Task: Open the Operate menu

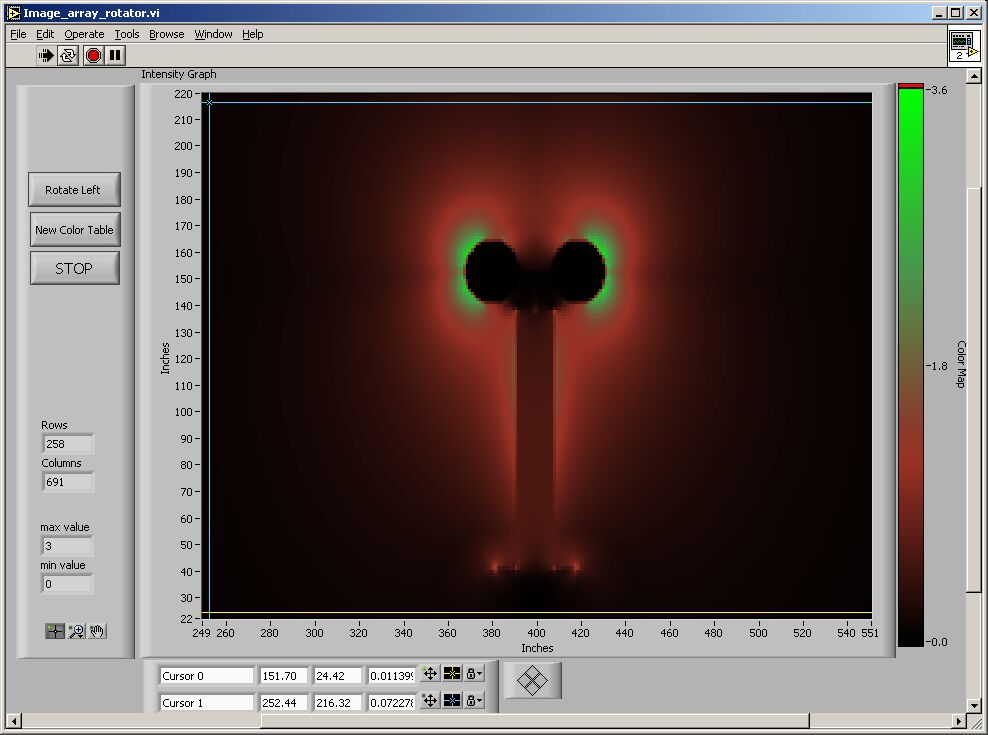Action: pyautogui.click(x=84, y=34)
